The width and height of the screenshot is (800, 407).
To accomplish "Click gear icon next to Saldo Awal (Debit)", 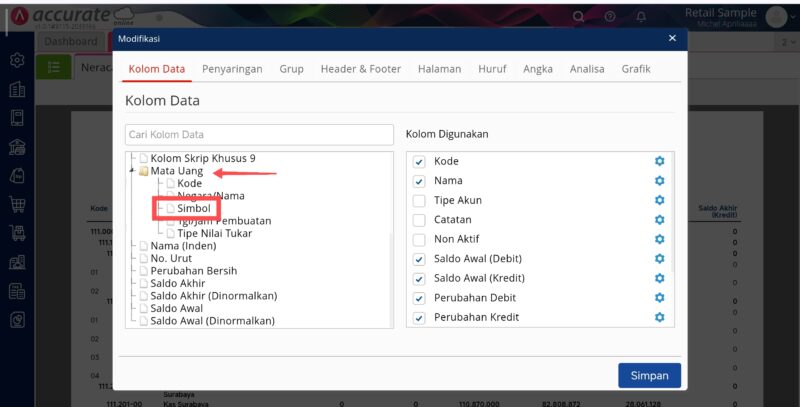I will click(659, 259).
